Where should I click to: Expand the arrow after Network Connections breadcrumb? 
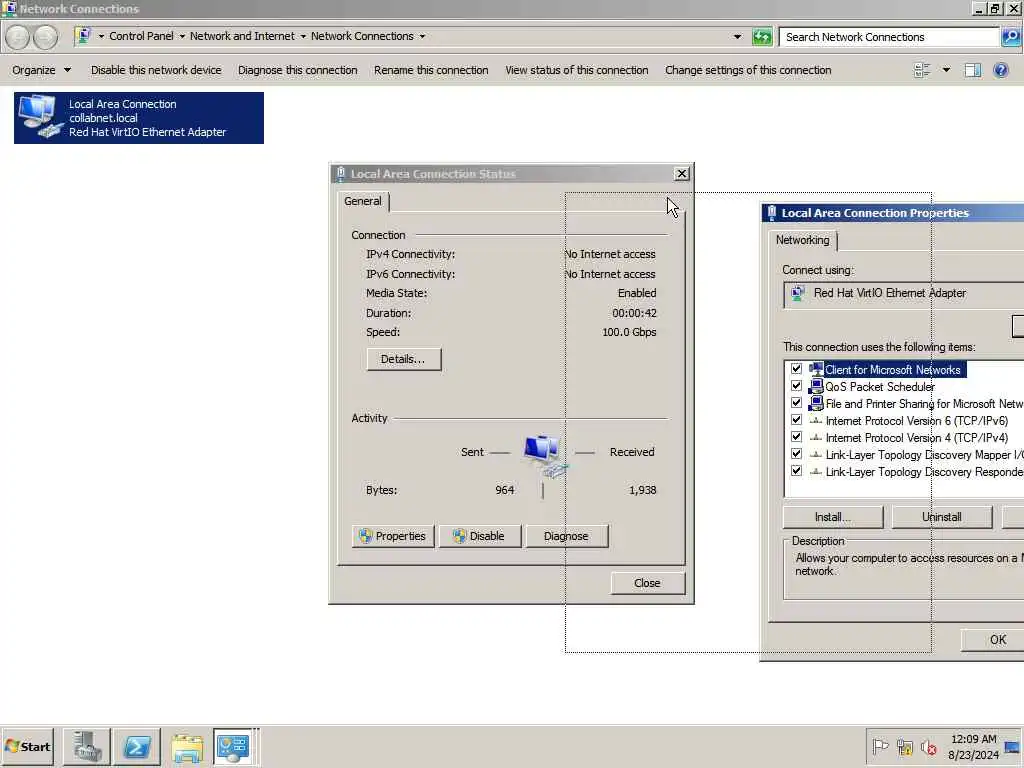(422, 37)
